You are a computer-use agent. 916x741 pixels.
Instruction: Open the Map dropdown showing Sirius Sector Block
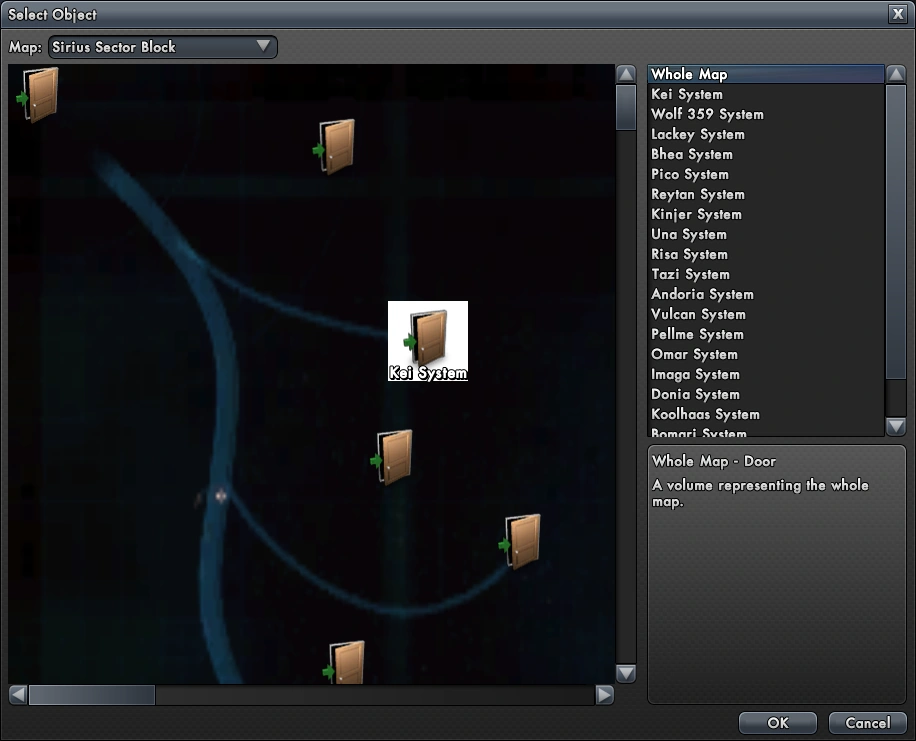point(163,47)
